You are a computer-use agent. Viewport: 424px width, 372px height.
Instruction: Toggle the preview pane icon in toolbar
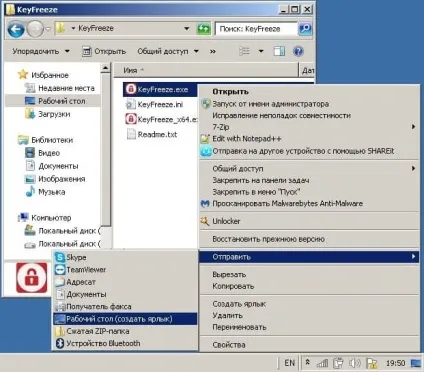279,51
